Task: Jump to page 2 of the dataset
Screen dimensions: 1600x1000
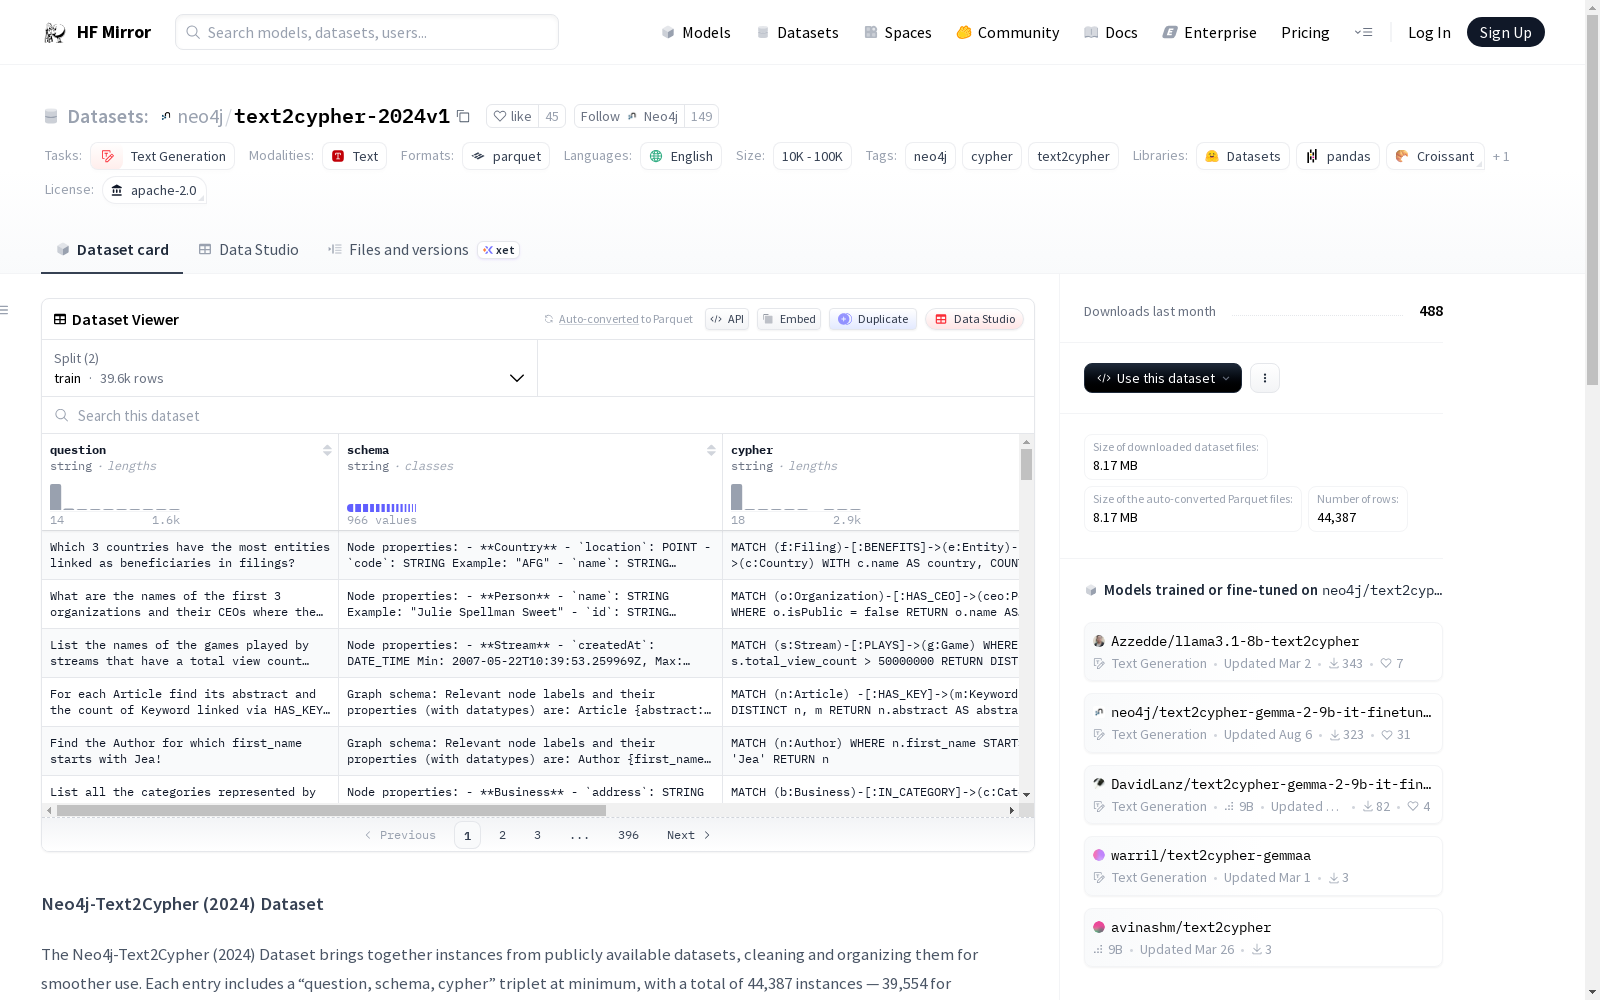Action: (x=503, y=835)
